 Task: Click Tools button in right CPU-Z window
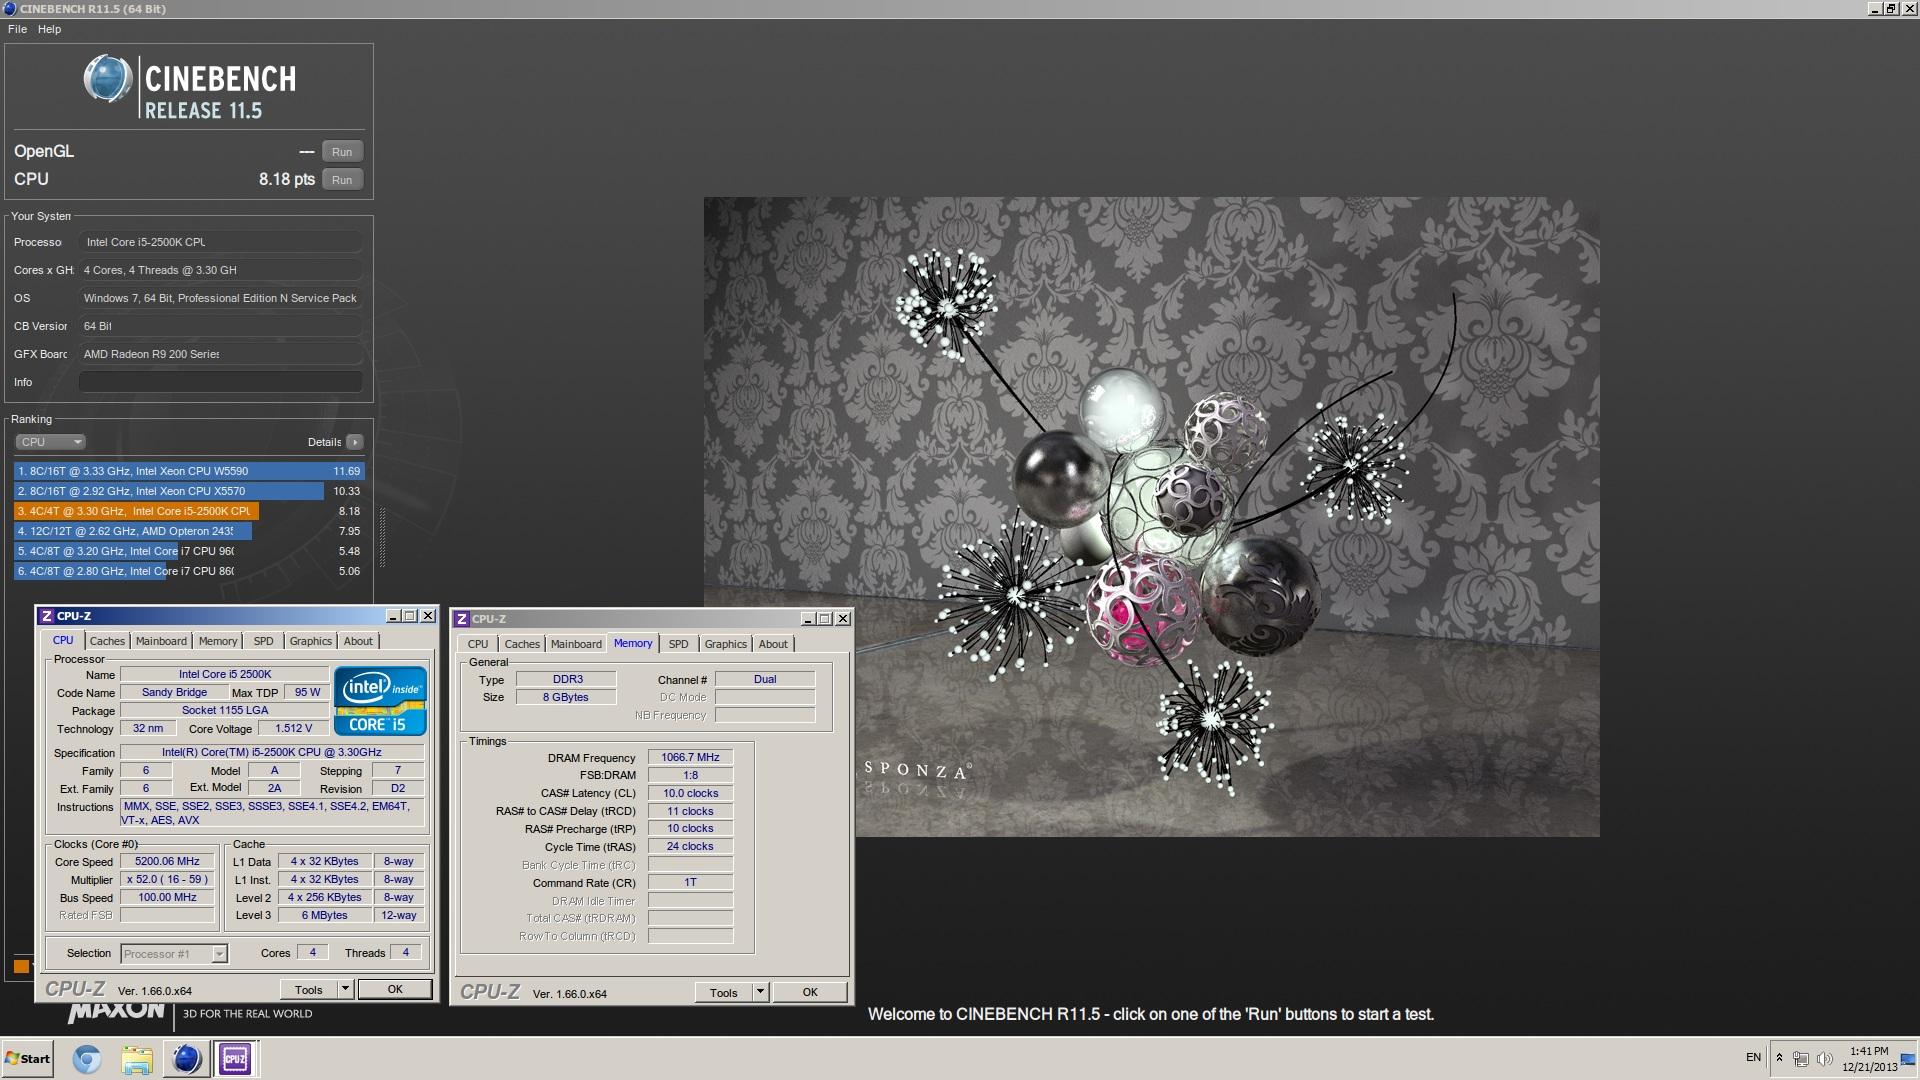(x=724, y=993)
